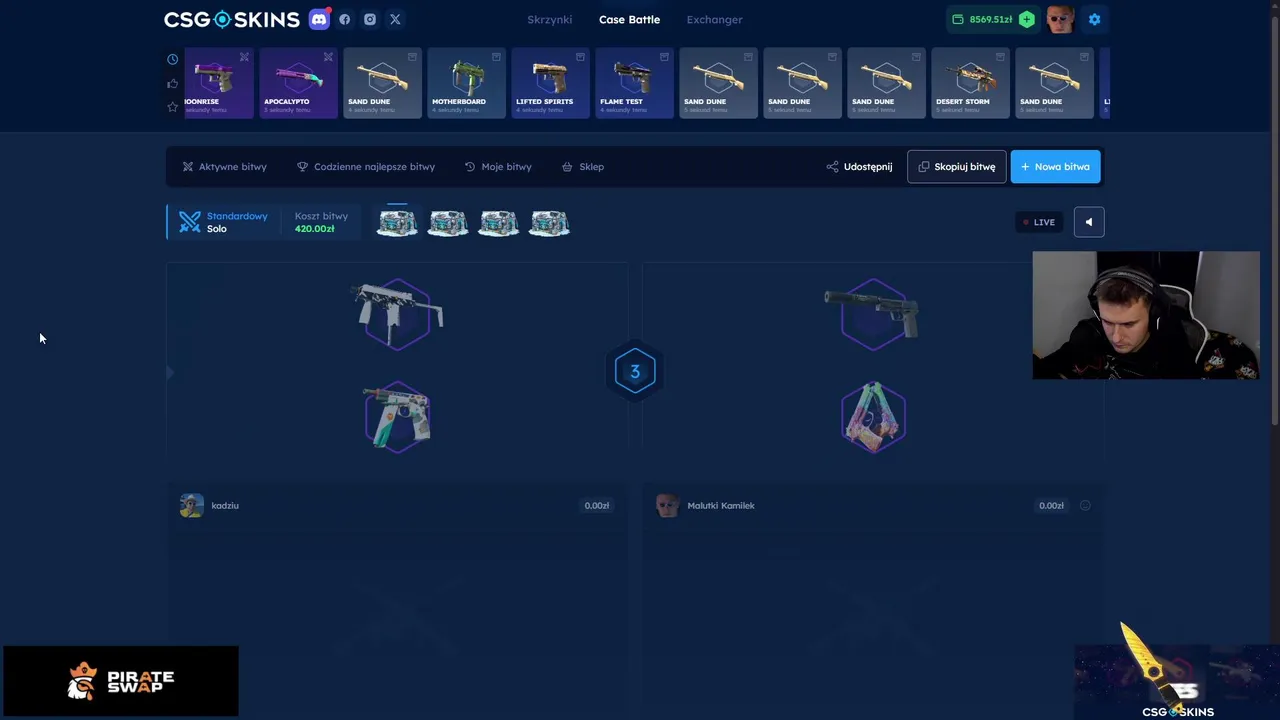Image resolution: width=1280 pixels, height=720 pixels.
Task: Click the Pirate Swap banner
Action: tap(121, 681)
